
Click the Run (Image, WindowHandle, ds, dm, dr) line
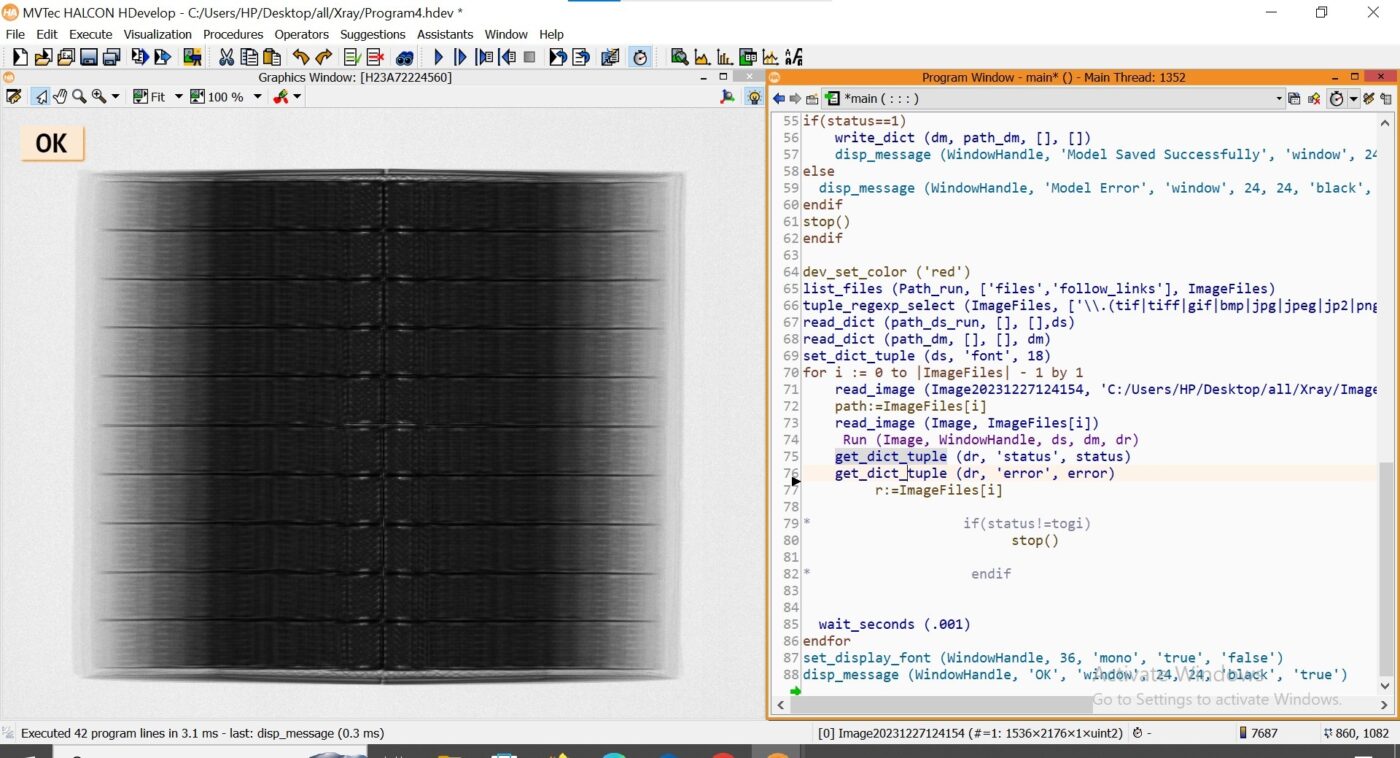pos(990,440)
